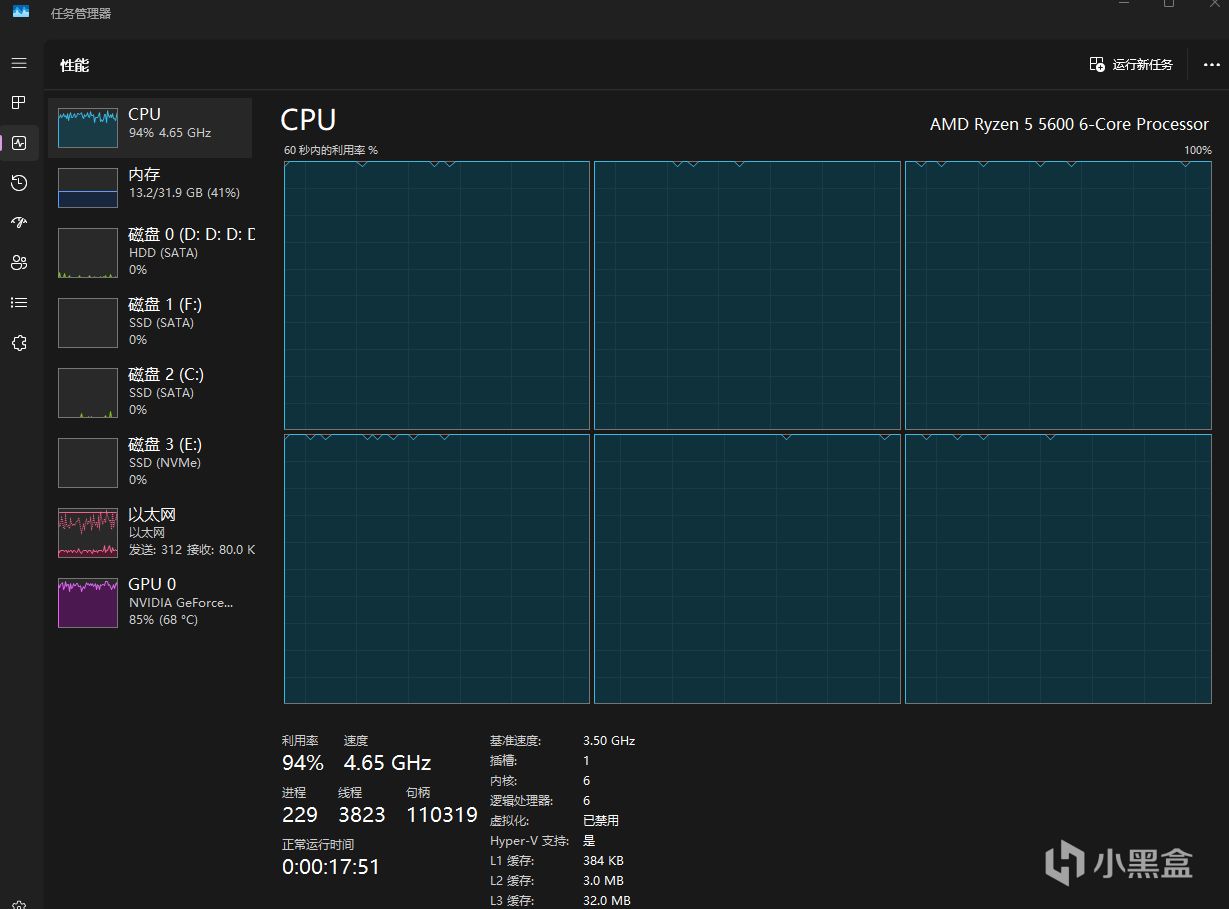The width and height of the screenshot is (1229, 909).
Task: Select the 内存 performance entry
Action: [150, 188]
